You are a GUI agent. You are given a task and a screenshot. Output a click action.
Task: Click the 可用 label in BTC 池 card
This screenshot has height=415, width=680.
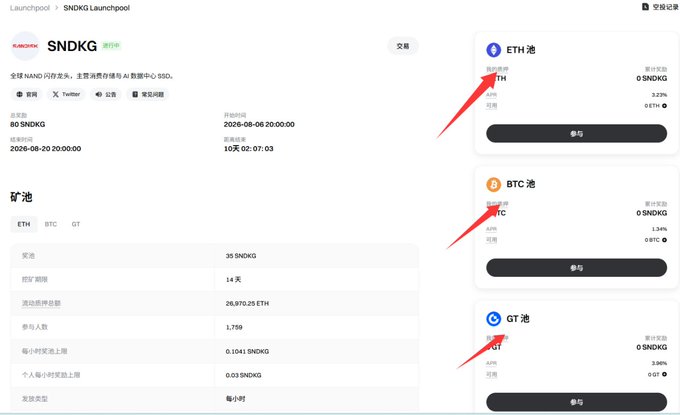click(491, 240)
